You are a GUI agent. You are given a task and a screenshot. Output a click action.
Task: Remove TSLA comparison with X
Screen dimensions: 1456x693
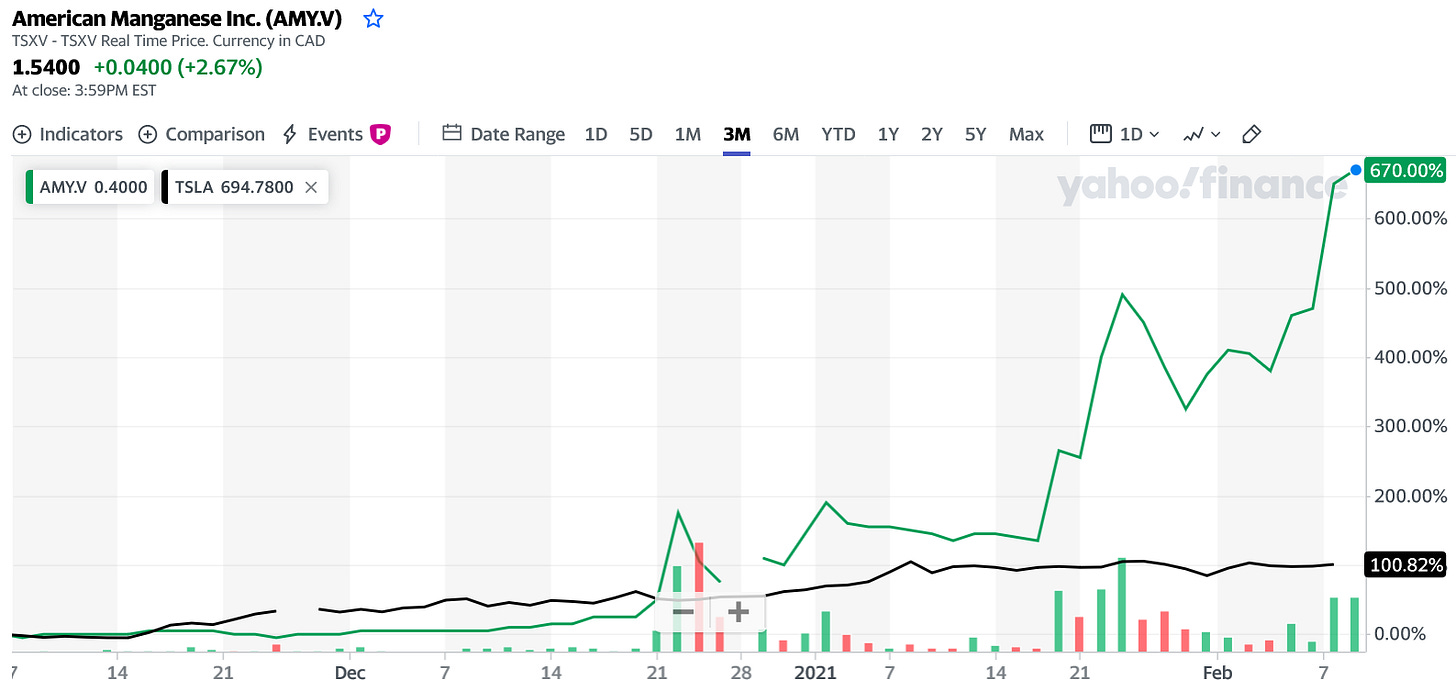click(x=311, y=187)
